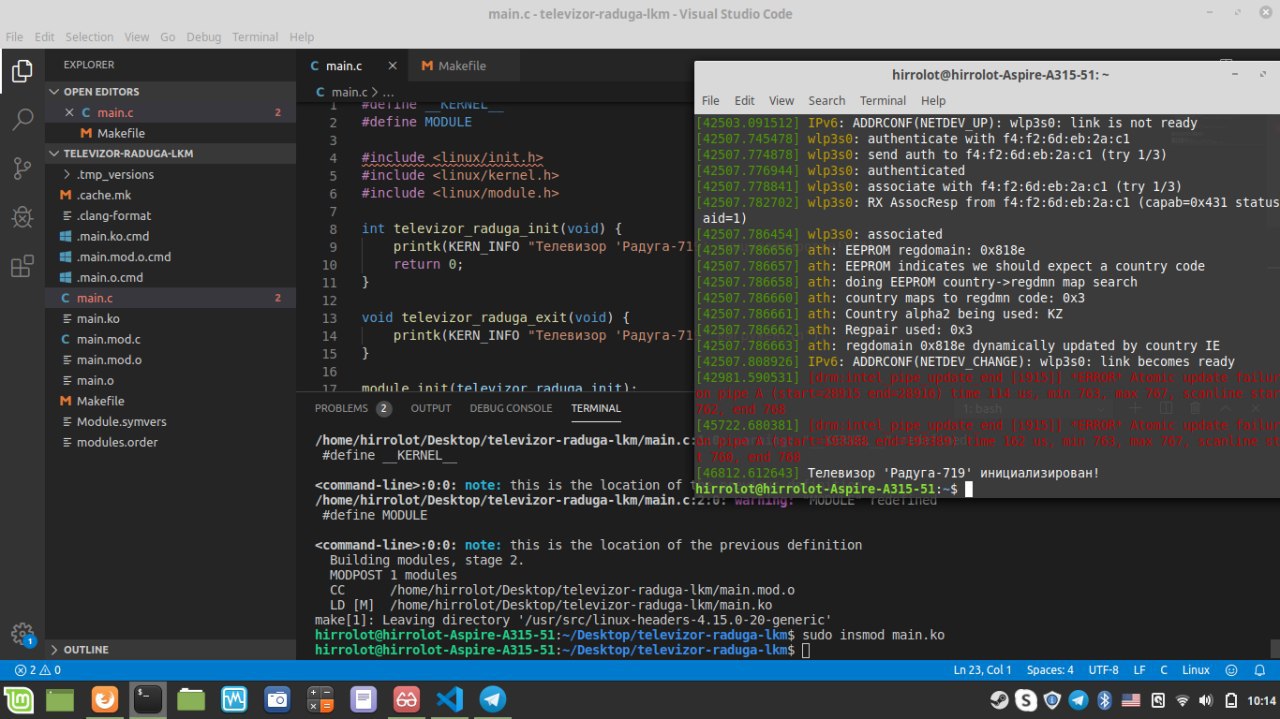This screenshot has height=719, width=1280.
Task: Expand the breadcrumb chevron after main.c
Action: click(x=374, y=92)
